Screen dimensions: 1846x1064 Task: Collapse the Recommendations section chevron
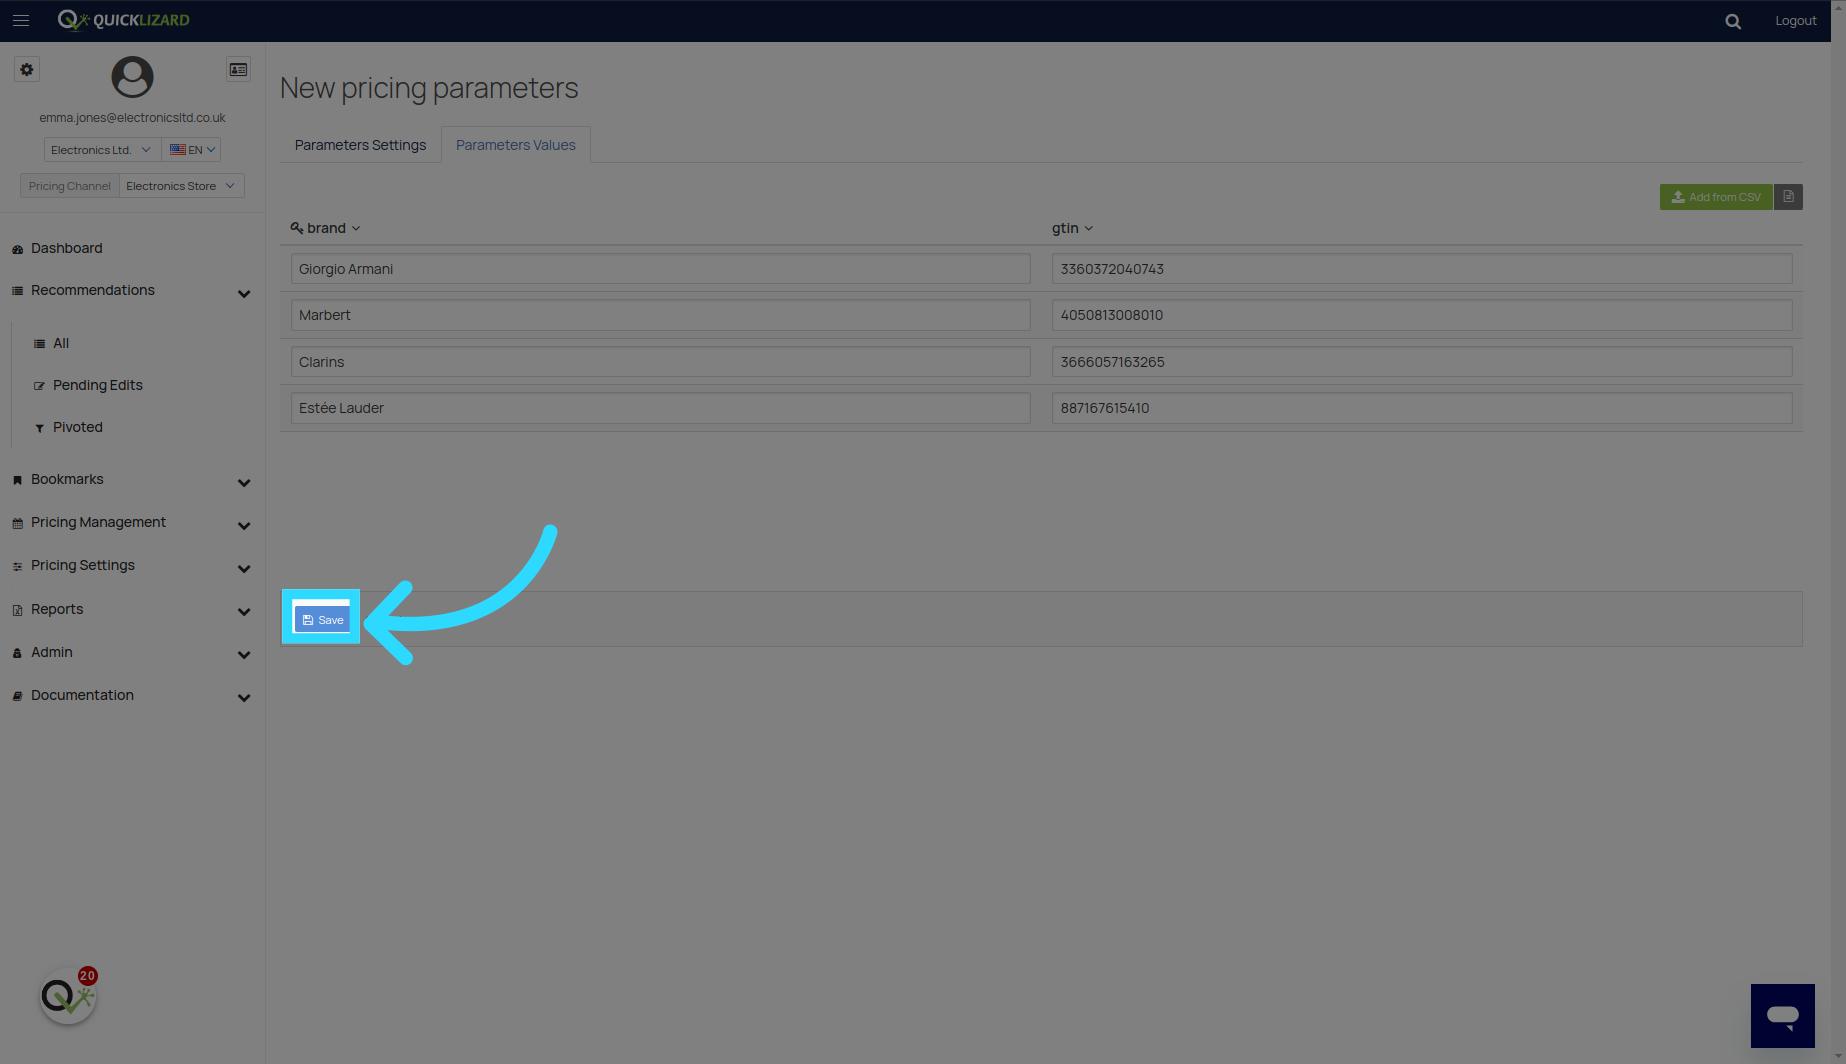click(x=244, y=294)
